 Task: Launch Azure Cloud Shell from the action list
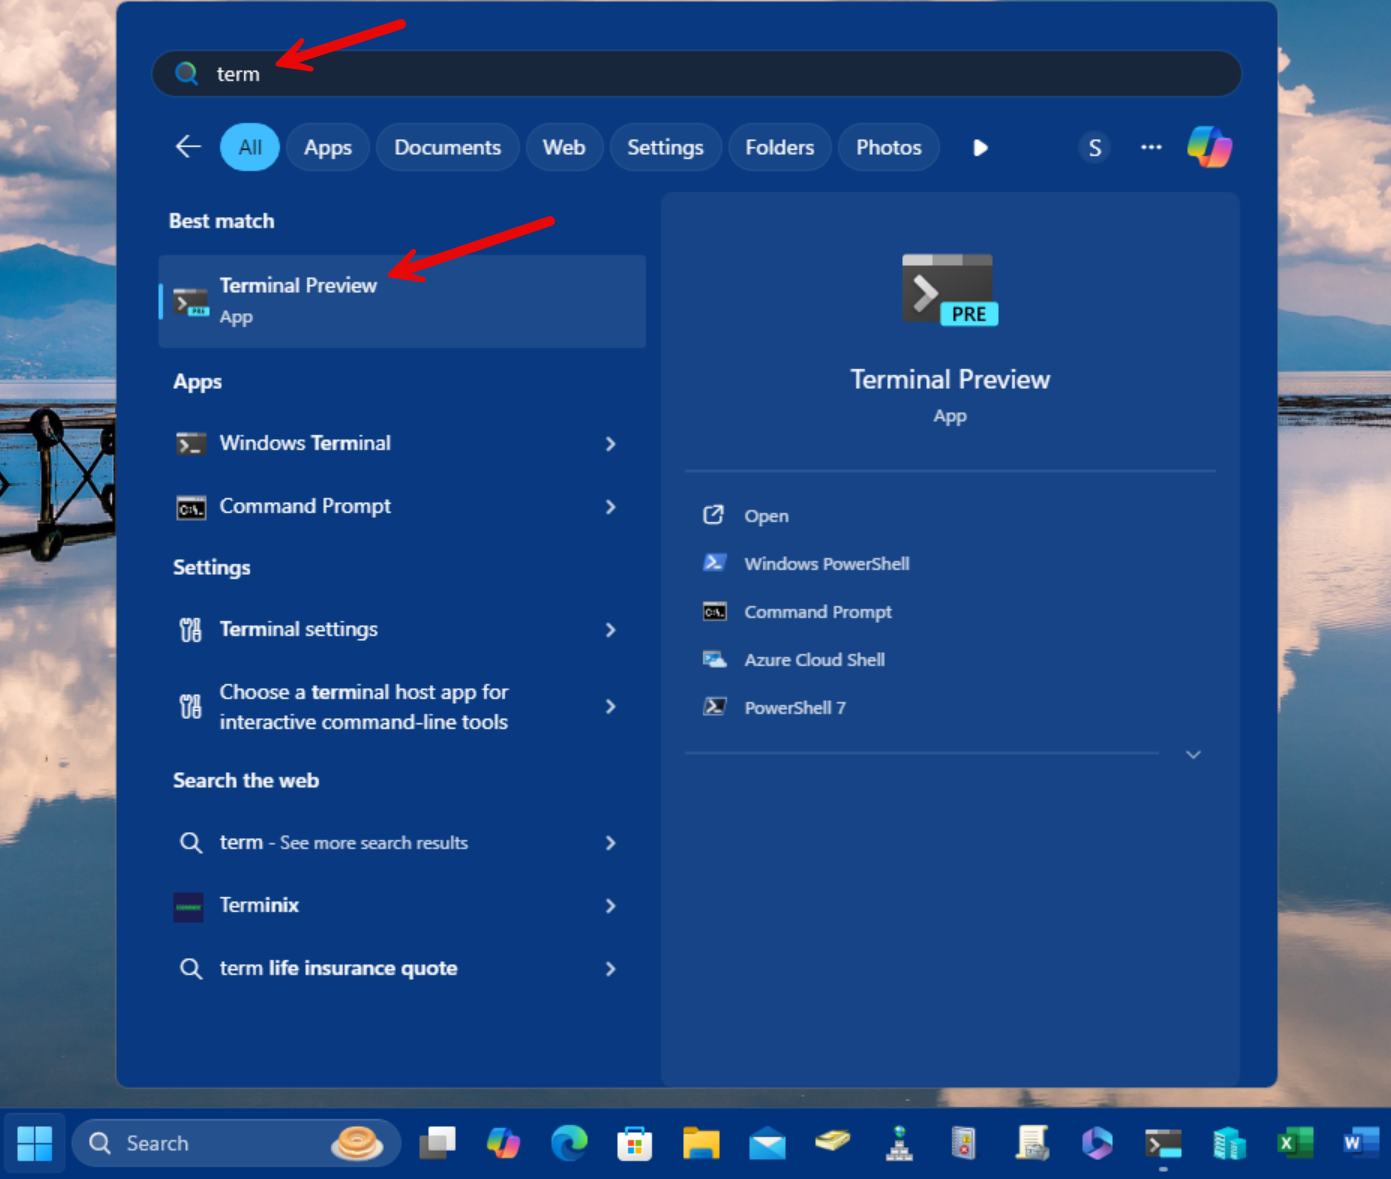814,660
